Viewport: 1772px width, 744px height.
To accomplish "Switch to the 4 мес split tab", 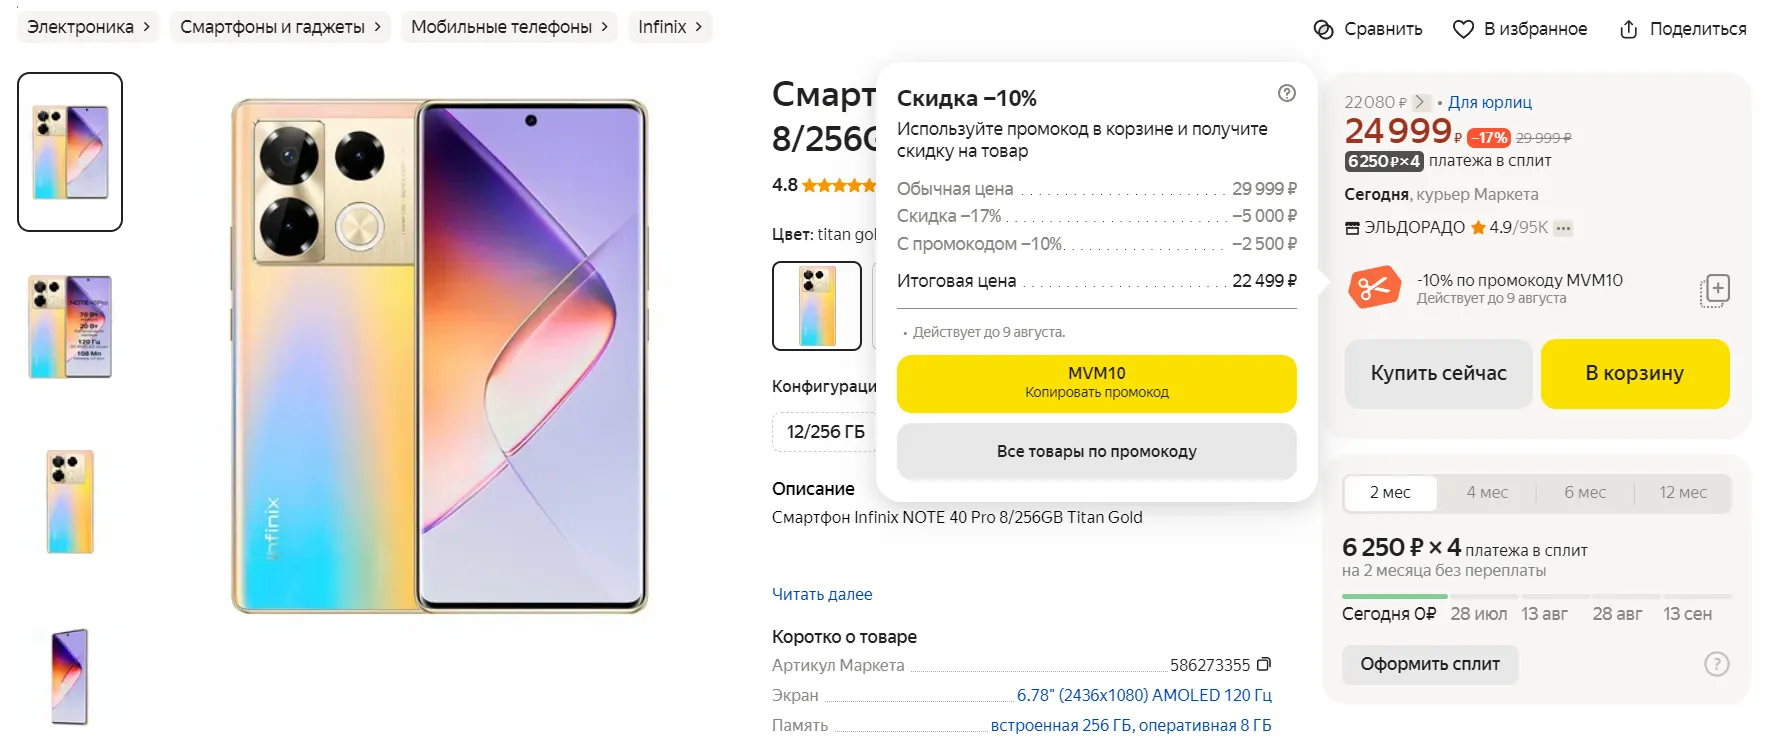I will [x=1487, y=492].
